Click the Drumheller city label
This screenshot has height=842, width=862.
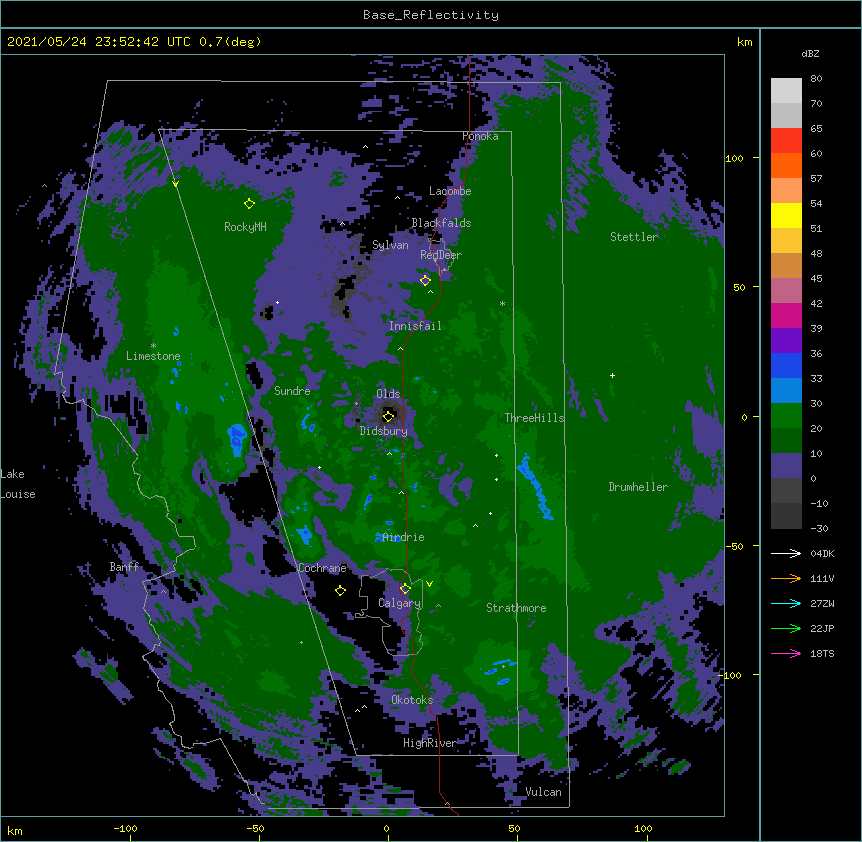[x=638, y=487]
